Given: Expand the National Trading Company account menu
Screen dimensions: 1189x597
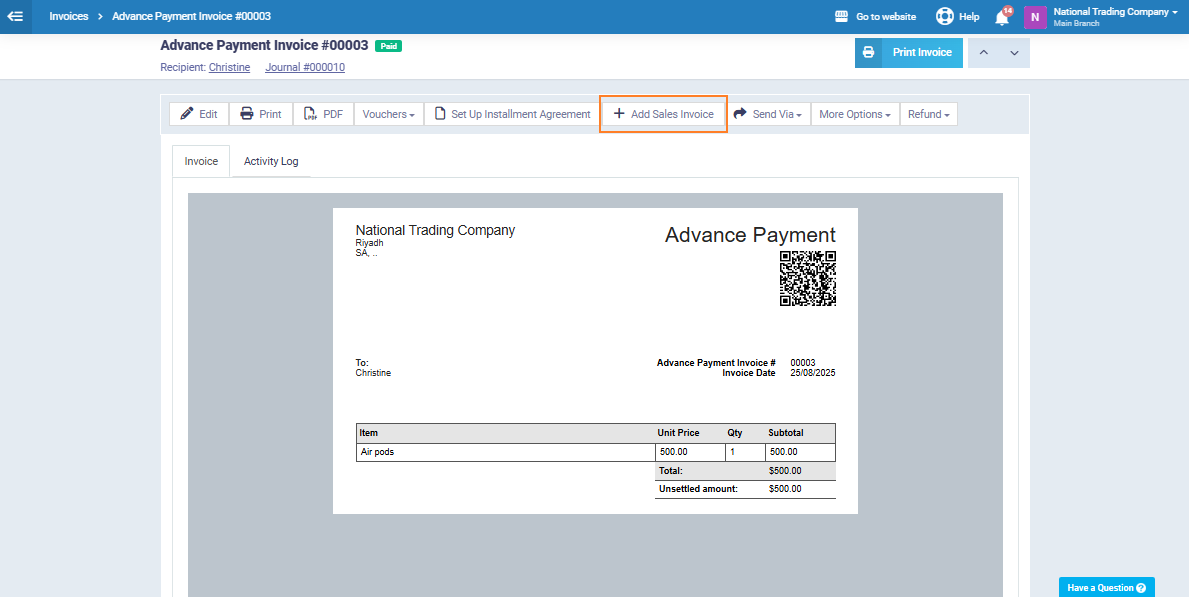Looking at the screenshot, I should point(1115,16).
